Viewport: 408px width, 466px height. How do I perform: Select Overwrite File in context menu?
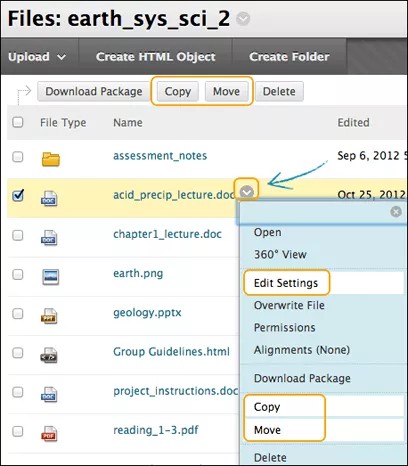coord(289,305)
